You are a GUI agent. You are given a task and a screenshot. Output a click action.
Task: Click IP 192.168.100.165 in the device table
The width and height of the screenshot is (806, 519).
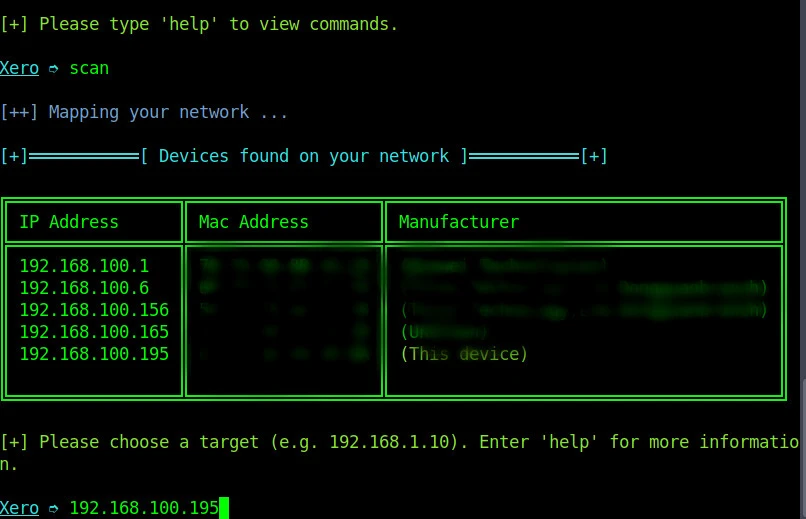click(94, 332)
